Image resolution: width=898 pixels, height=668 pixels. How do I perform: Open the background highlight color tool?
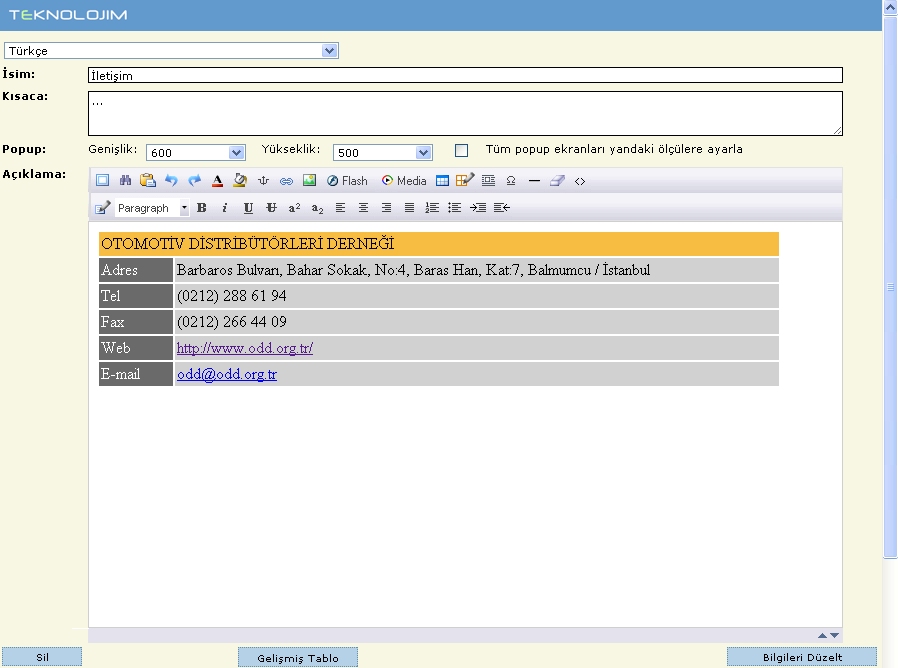(x=240, y=180)
